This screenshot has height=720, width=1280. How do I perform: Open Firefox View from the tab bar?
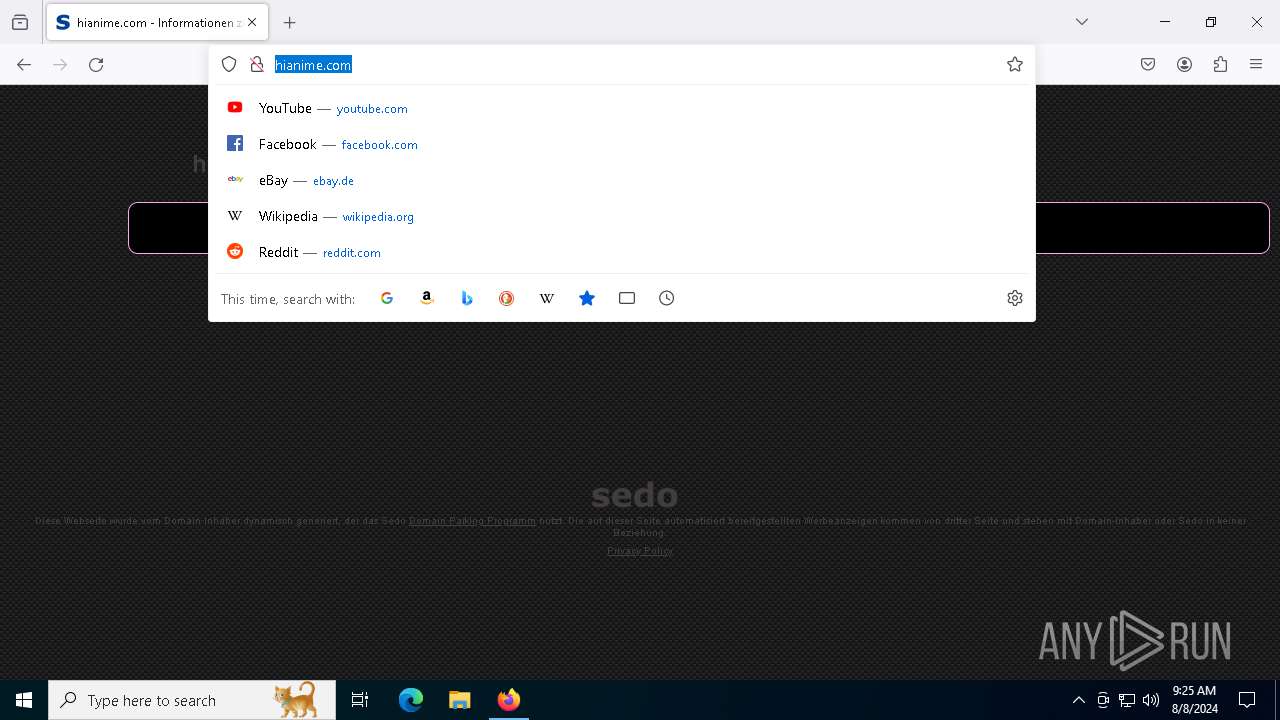pyautogui.click(x=19, y=22)
